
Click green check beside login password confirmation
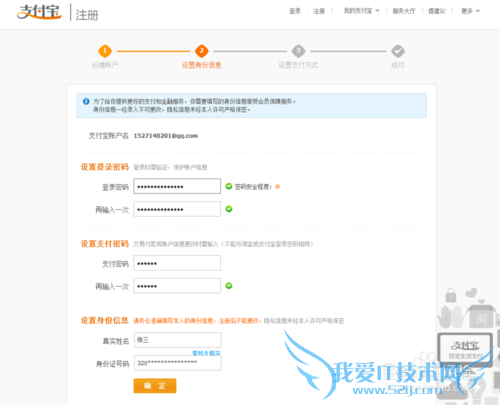(229, 209)
